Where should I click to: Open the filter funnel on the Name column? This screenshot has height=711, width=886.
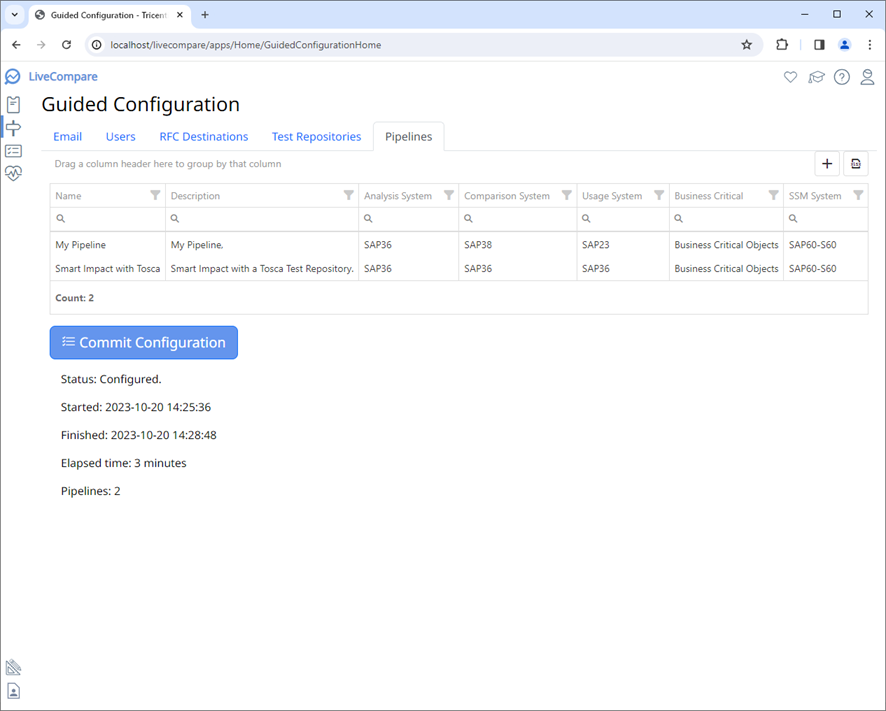coord(157,195)
